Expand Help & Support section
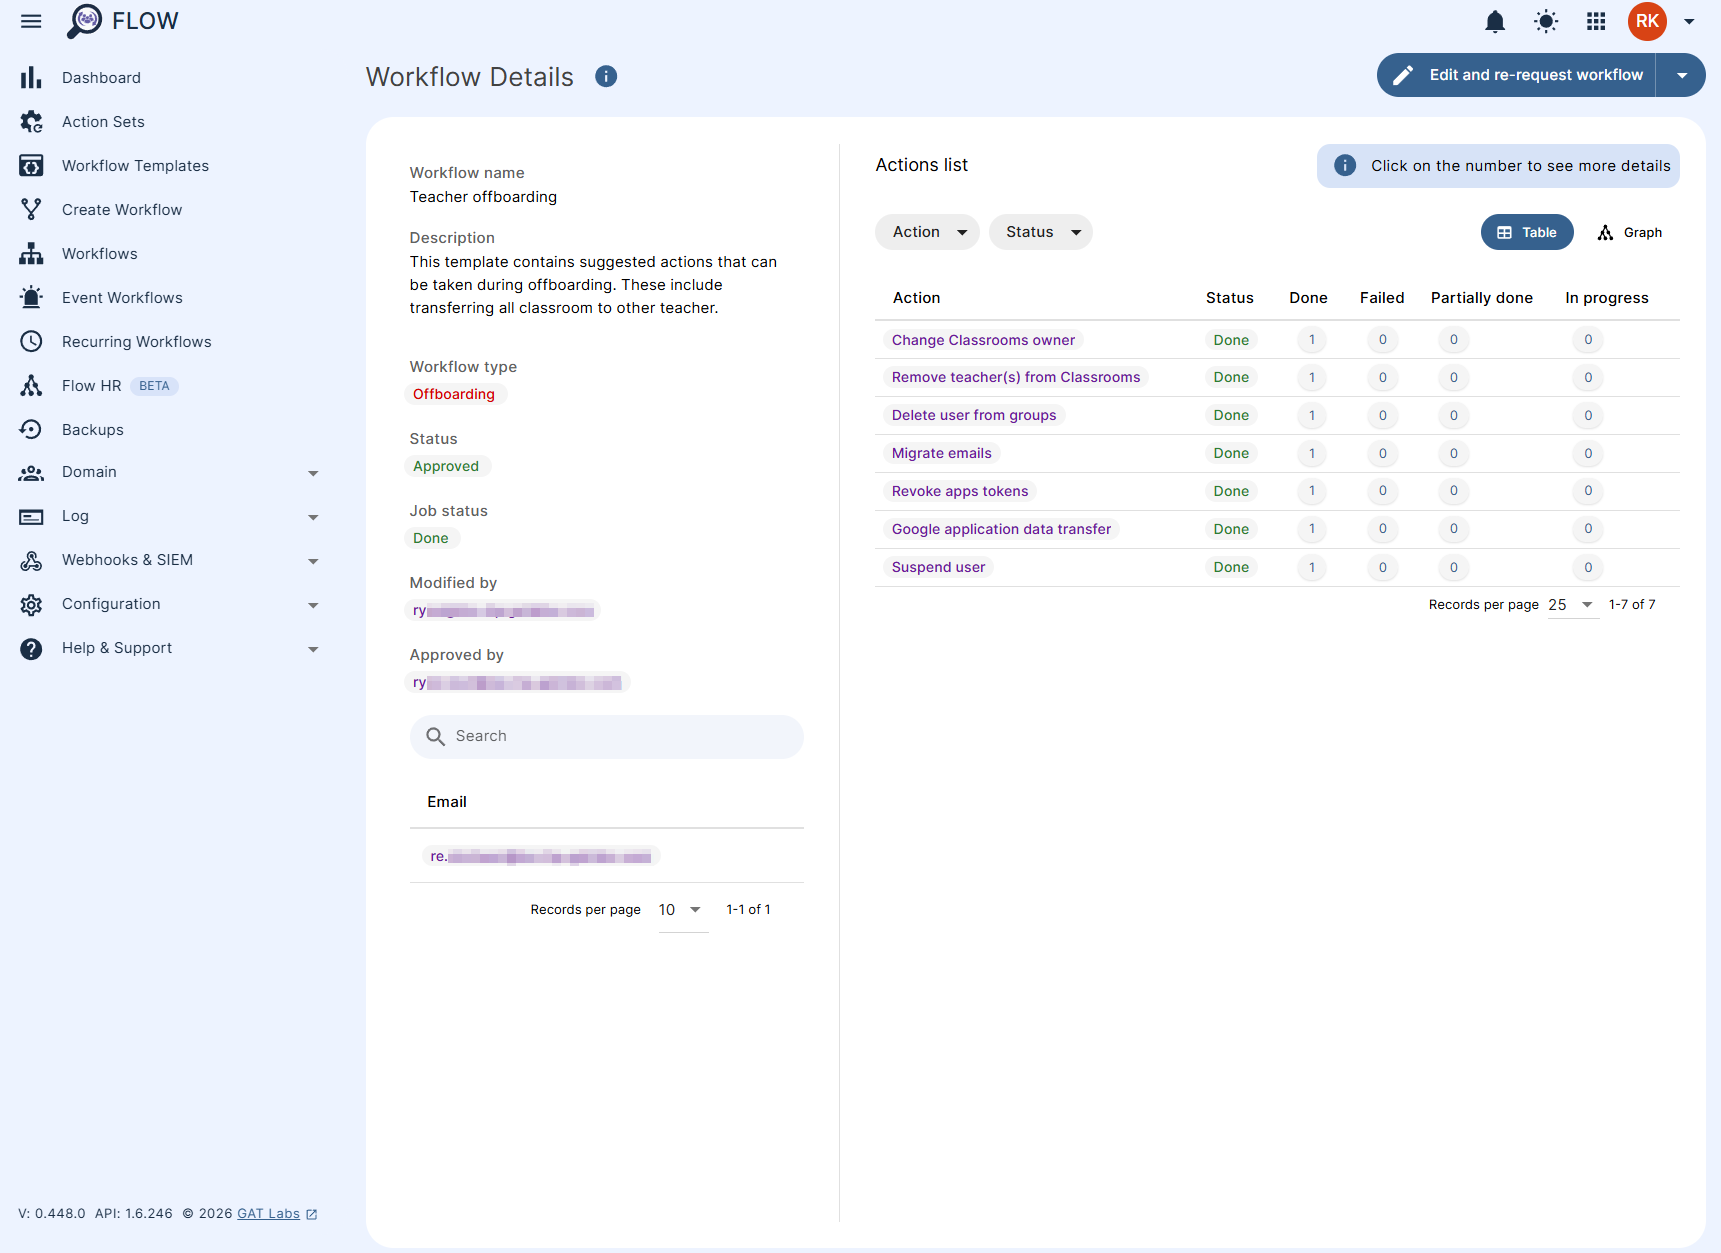Image resolution: width=1721 pixels, height=1253 pixels. coord(313,649)
